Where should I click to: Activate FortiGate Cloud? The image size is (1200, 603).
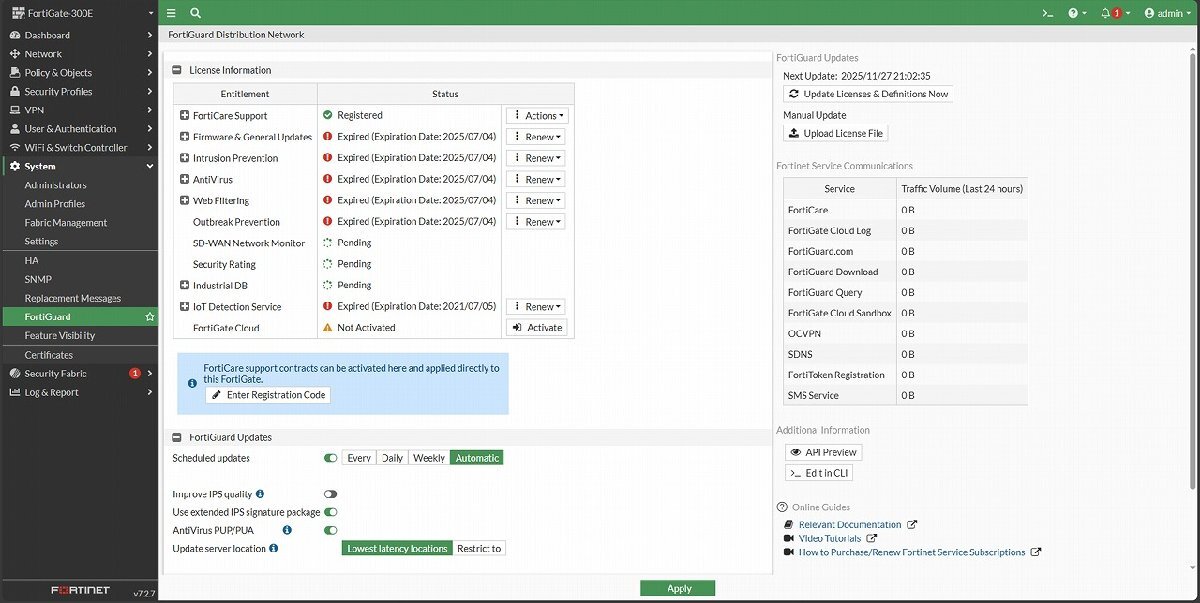pyautogui.click(x=537, y=328)
